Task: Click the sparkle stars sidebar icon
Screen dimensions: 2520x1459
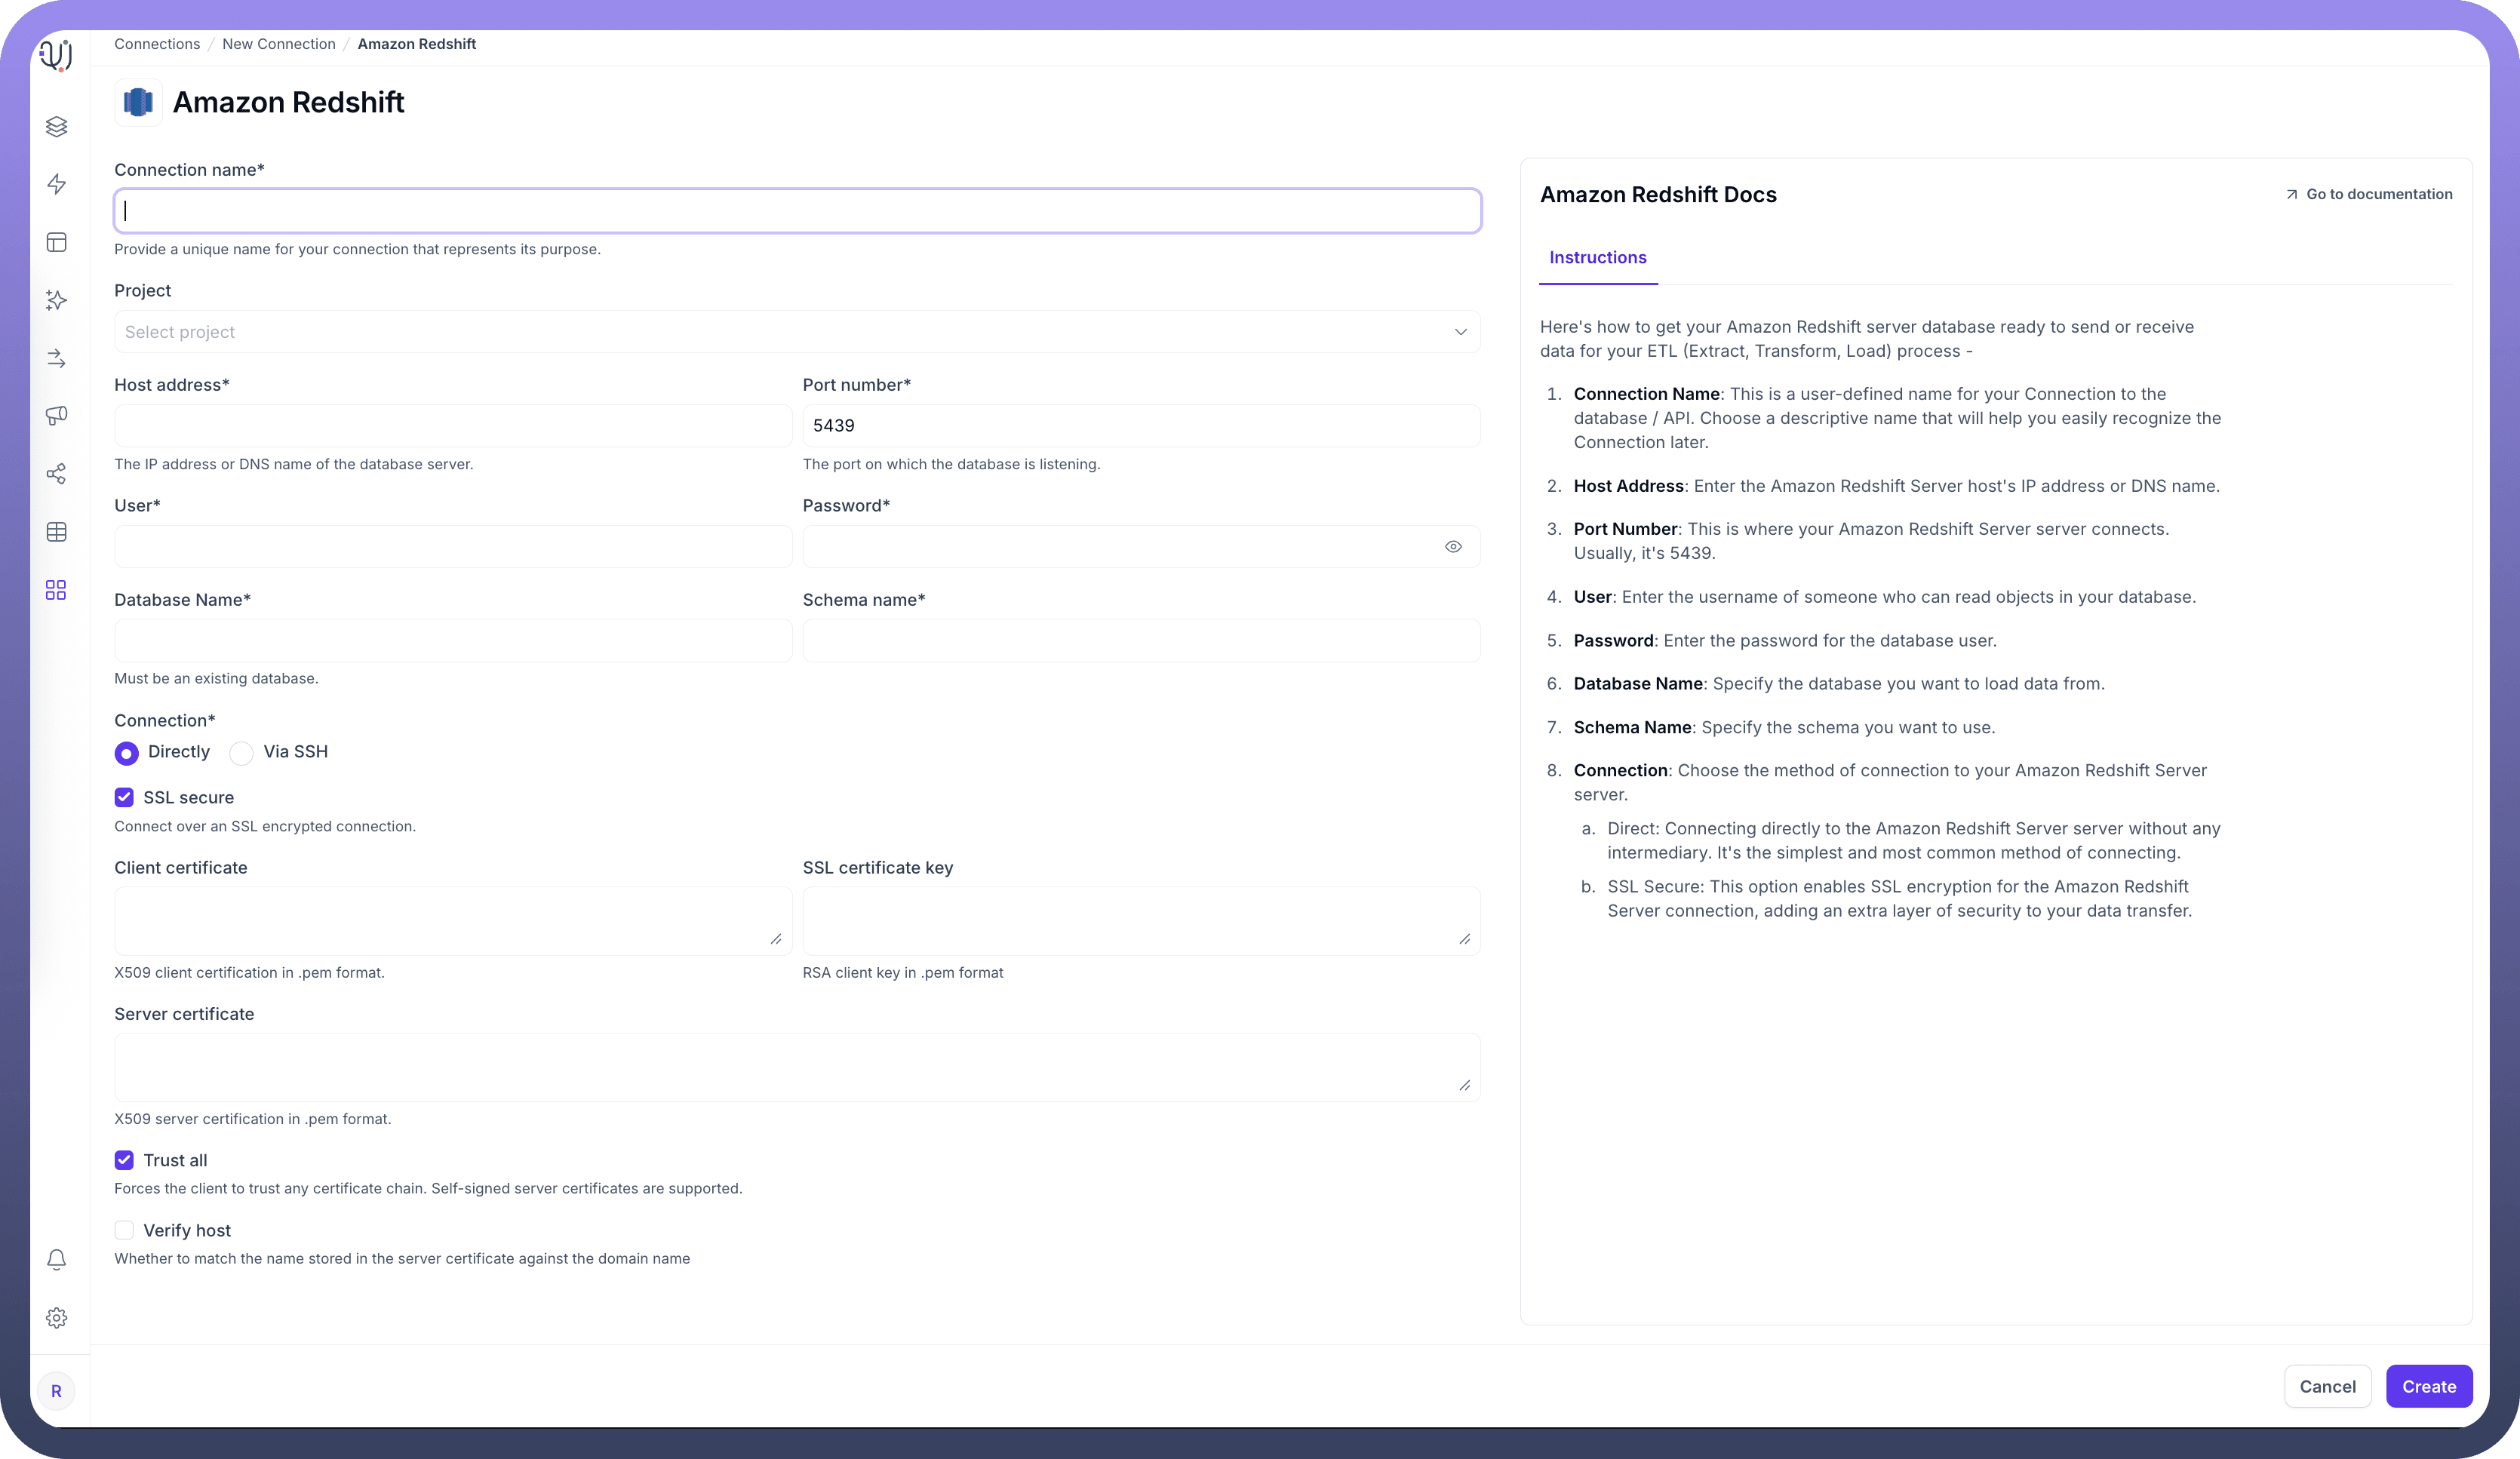Action: pos(56,300)
